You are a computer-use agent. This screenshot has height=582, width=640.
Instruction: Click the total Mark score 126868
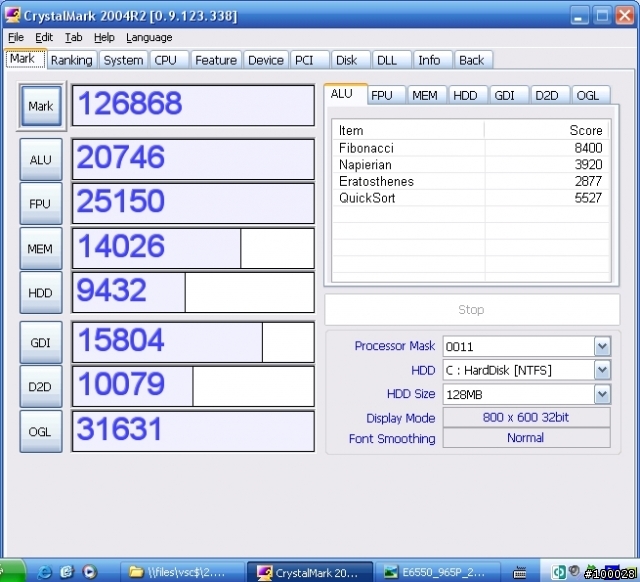click(193, 105)
